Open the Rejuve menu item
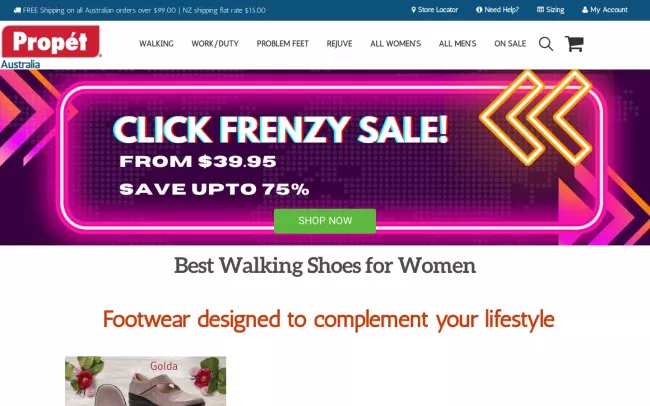This screenshot has height=406, width=650. tap(340, 44)
